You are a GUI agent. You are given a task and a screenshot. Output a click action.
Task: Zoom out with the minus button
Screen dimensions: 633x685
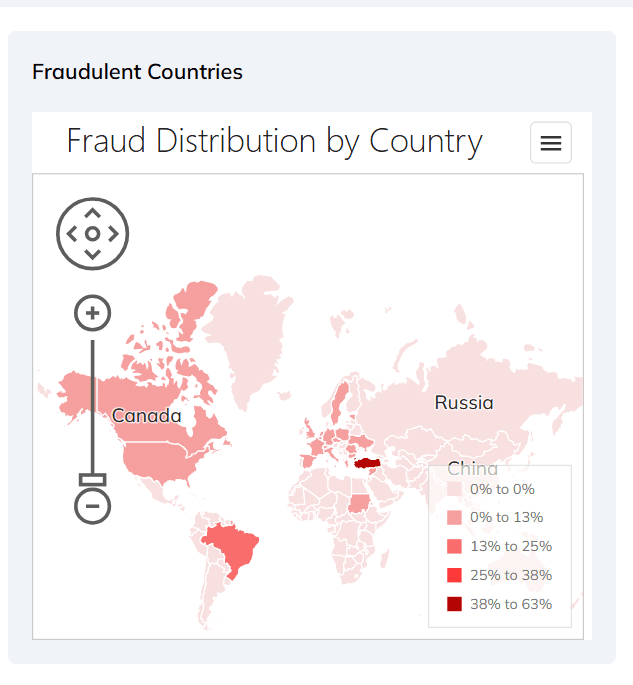click(x=93, y=506)
